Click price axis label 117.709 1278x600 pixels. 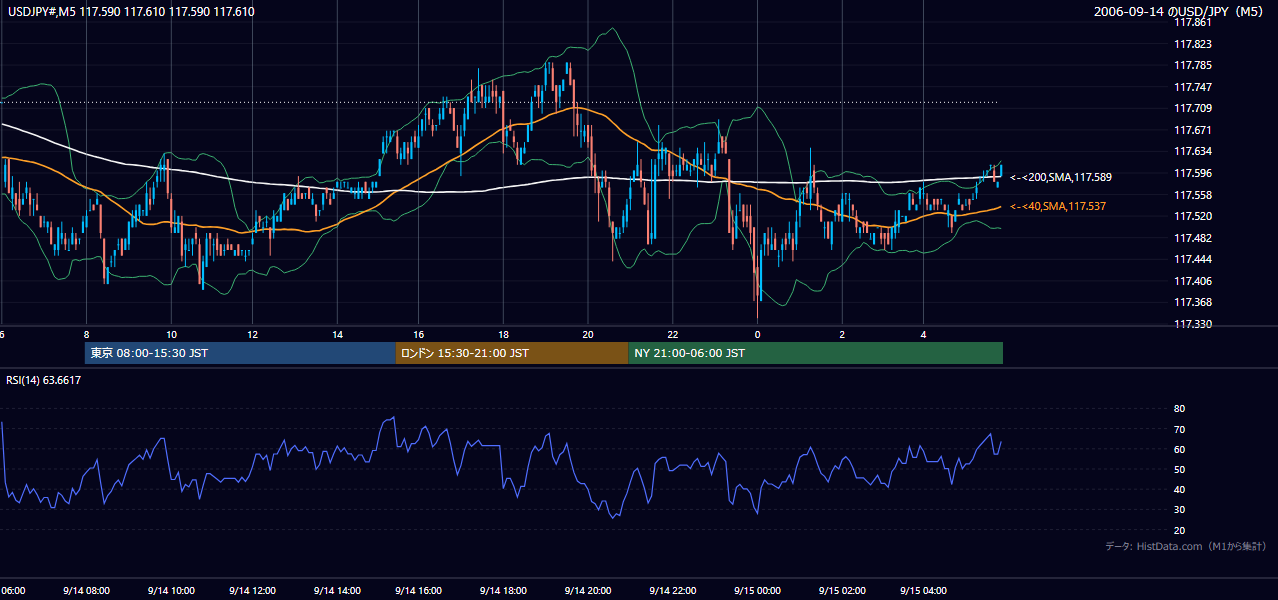coord(1192,108)
